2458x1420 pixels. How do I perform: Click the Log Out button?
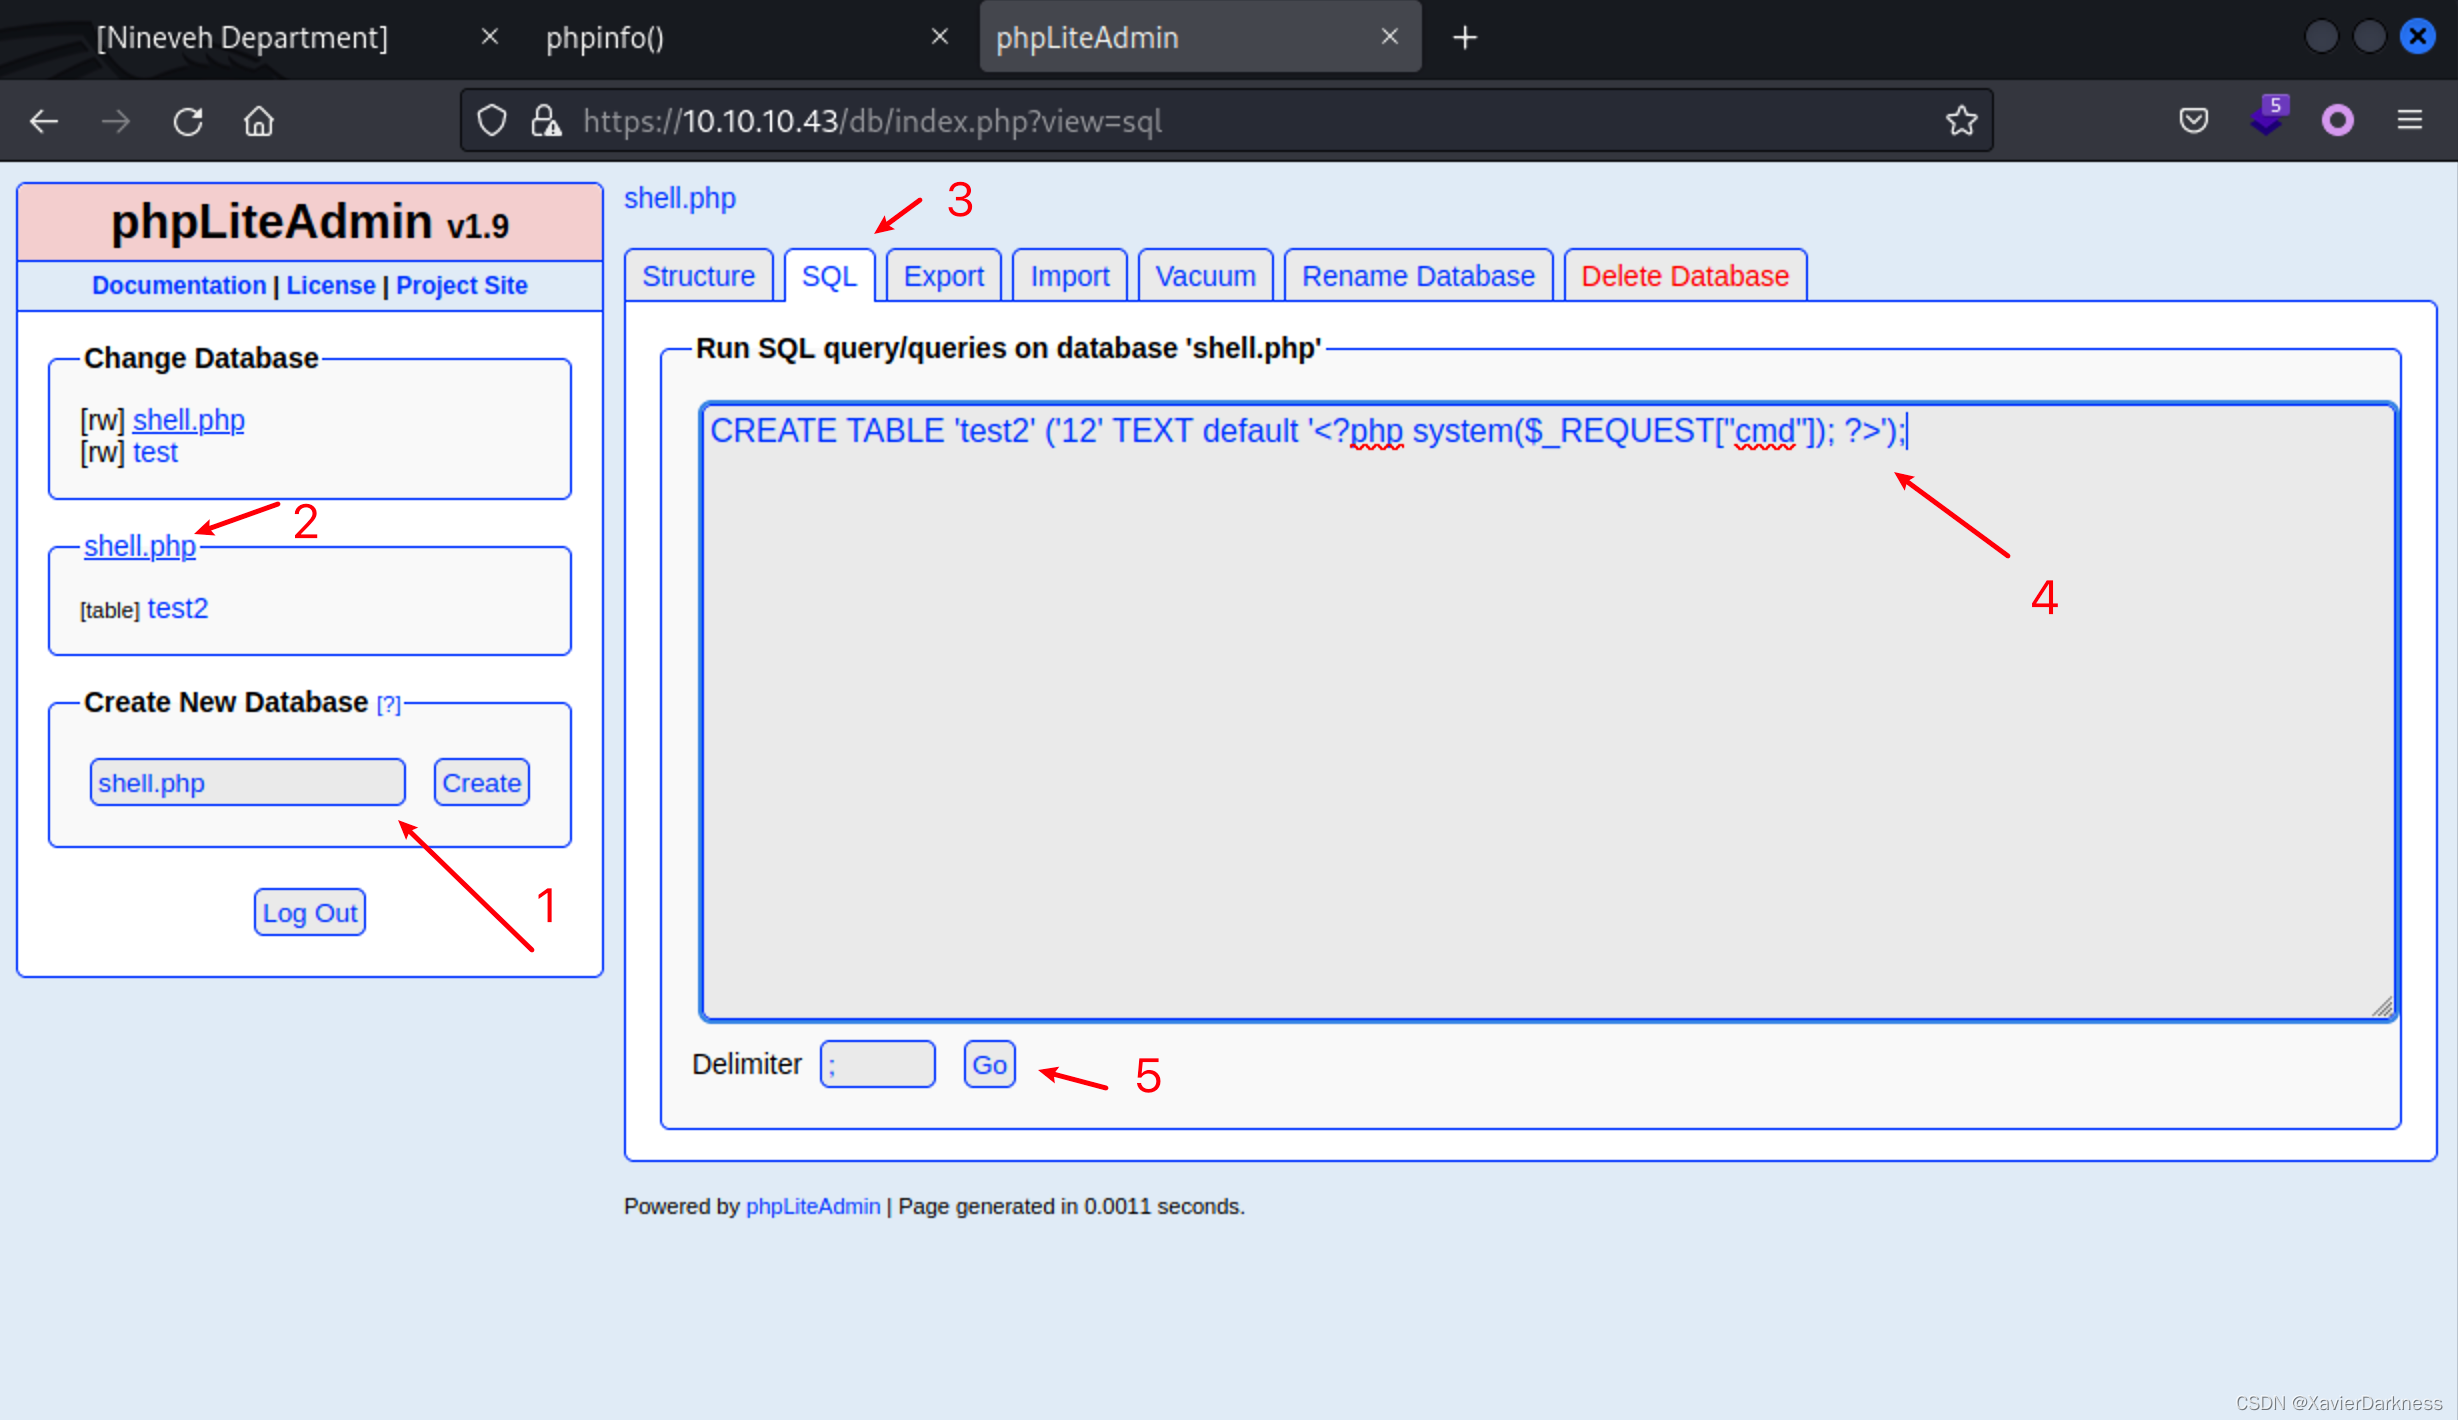pyautogui.click(x=309, y=913)
